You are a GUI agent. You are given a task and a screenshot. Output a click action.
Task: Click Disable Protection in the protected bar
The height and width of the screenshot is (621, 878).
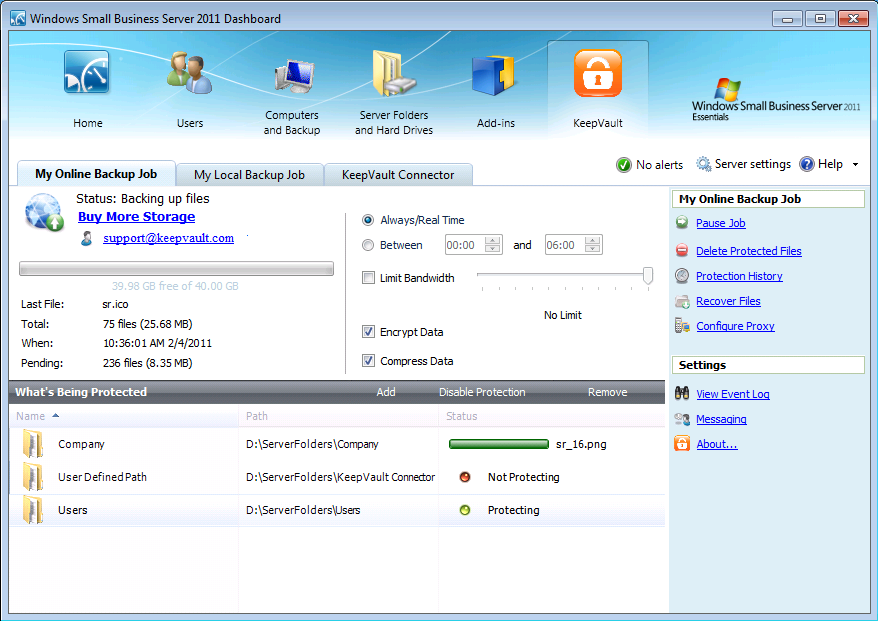tap(482, 392)
